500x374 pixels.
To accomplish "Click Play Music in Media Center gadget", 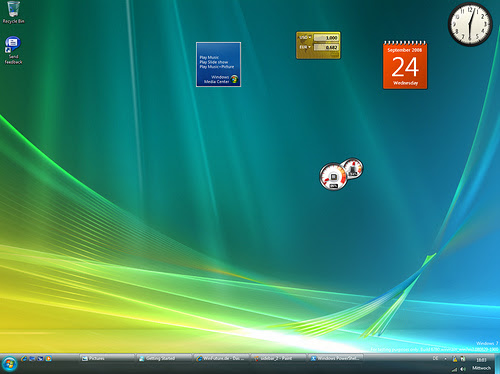I will tap(209, 57).
